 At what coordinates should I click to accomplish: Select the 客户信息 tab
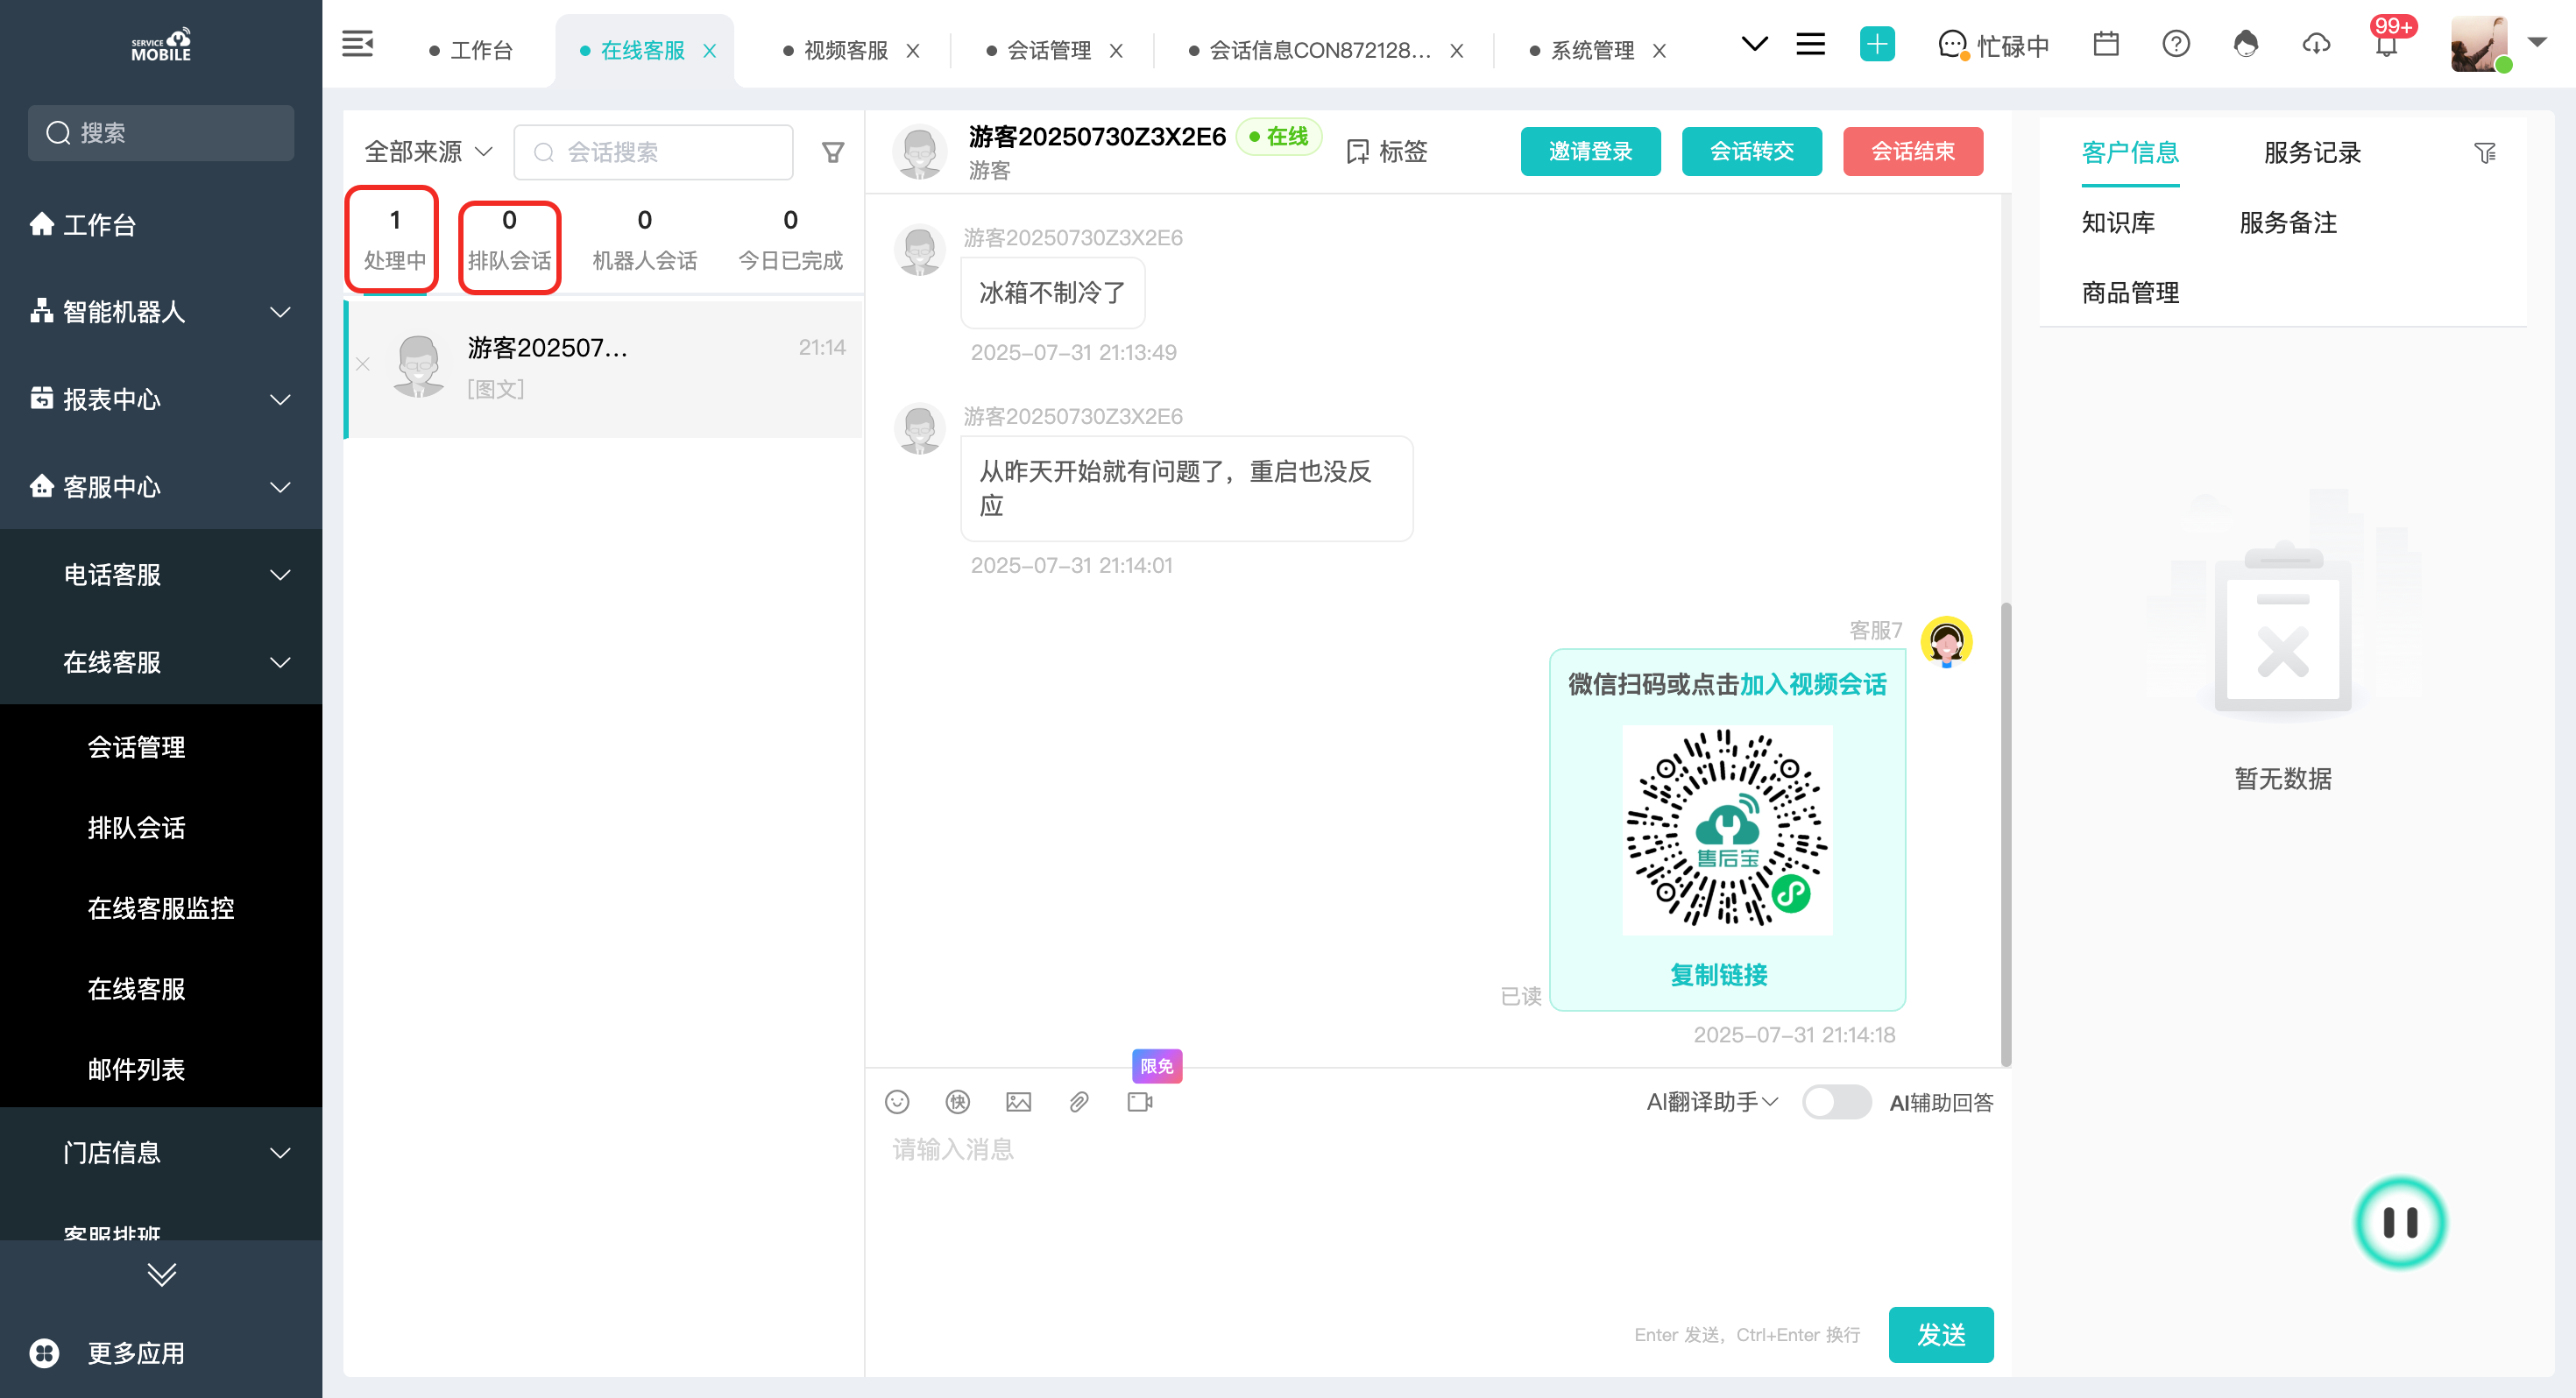tap(2130, 153)
